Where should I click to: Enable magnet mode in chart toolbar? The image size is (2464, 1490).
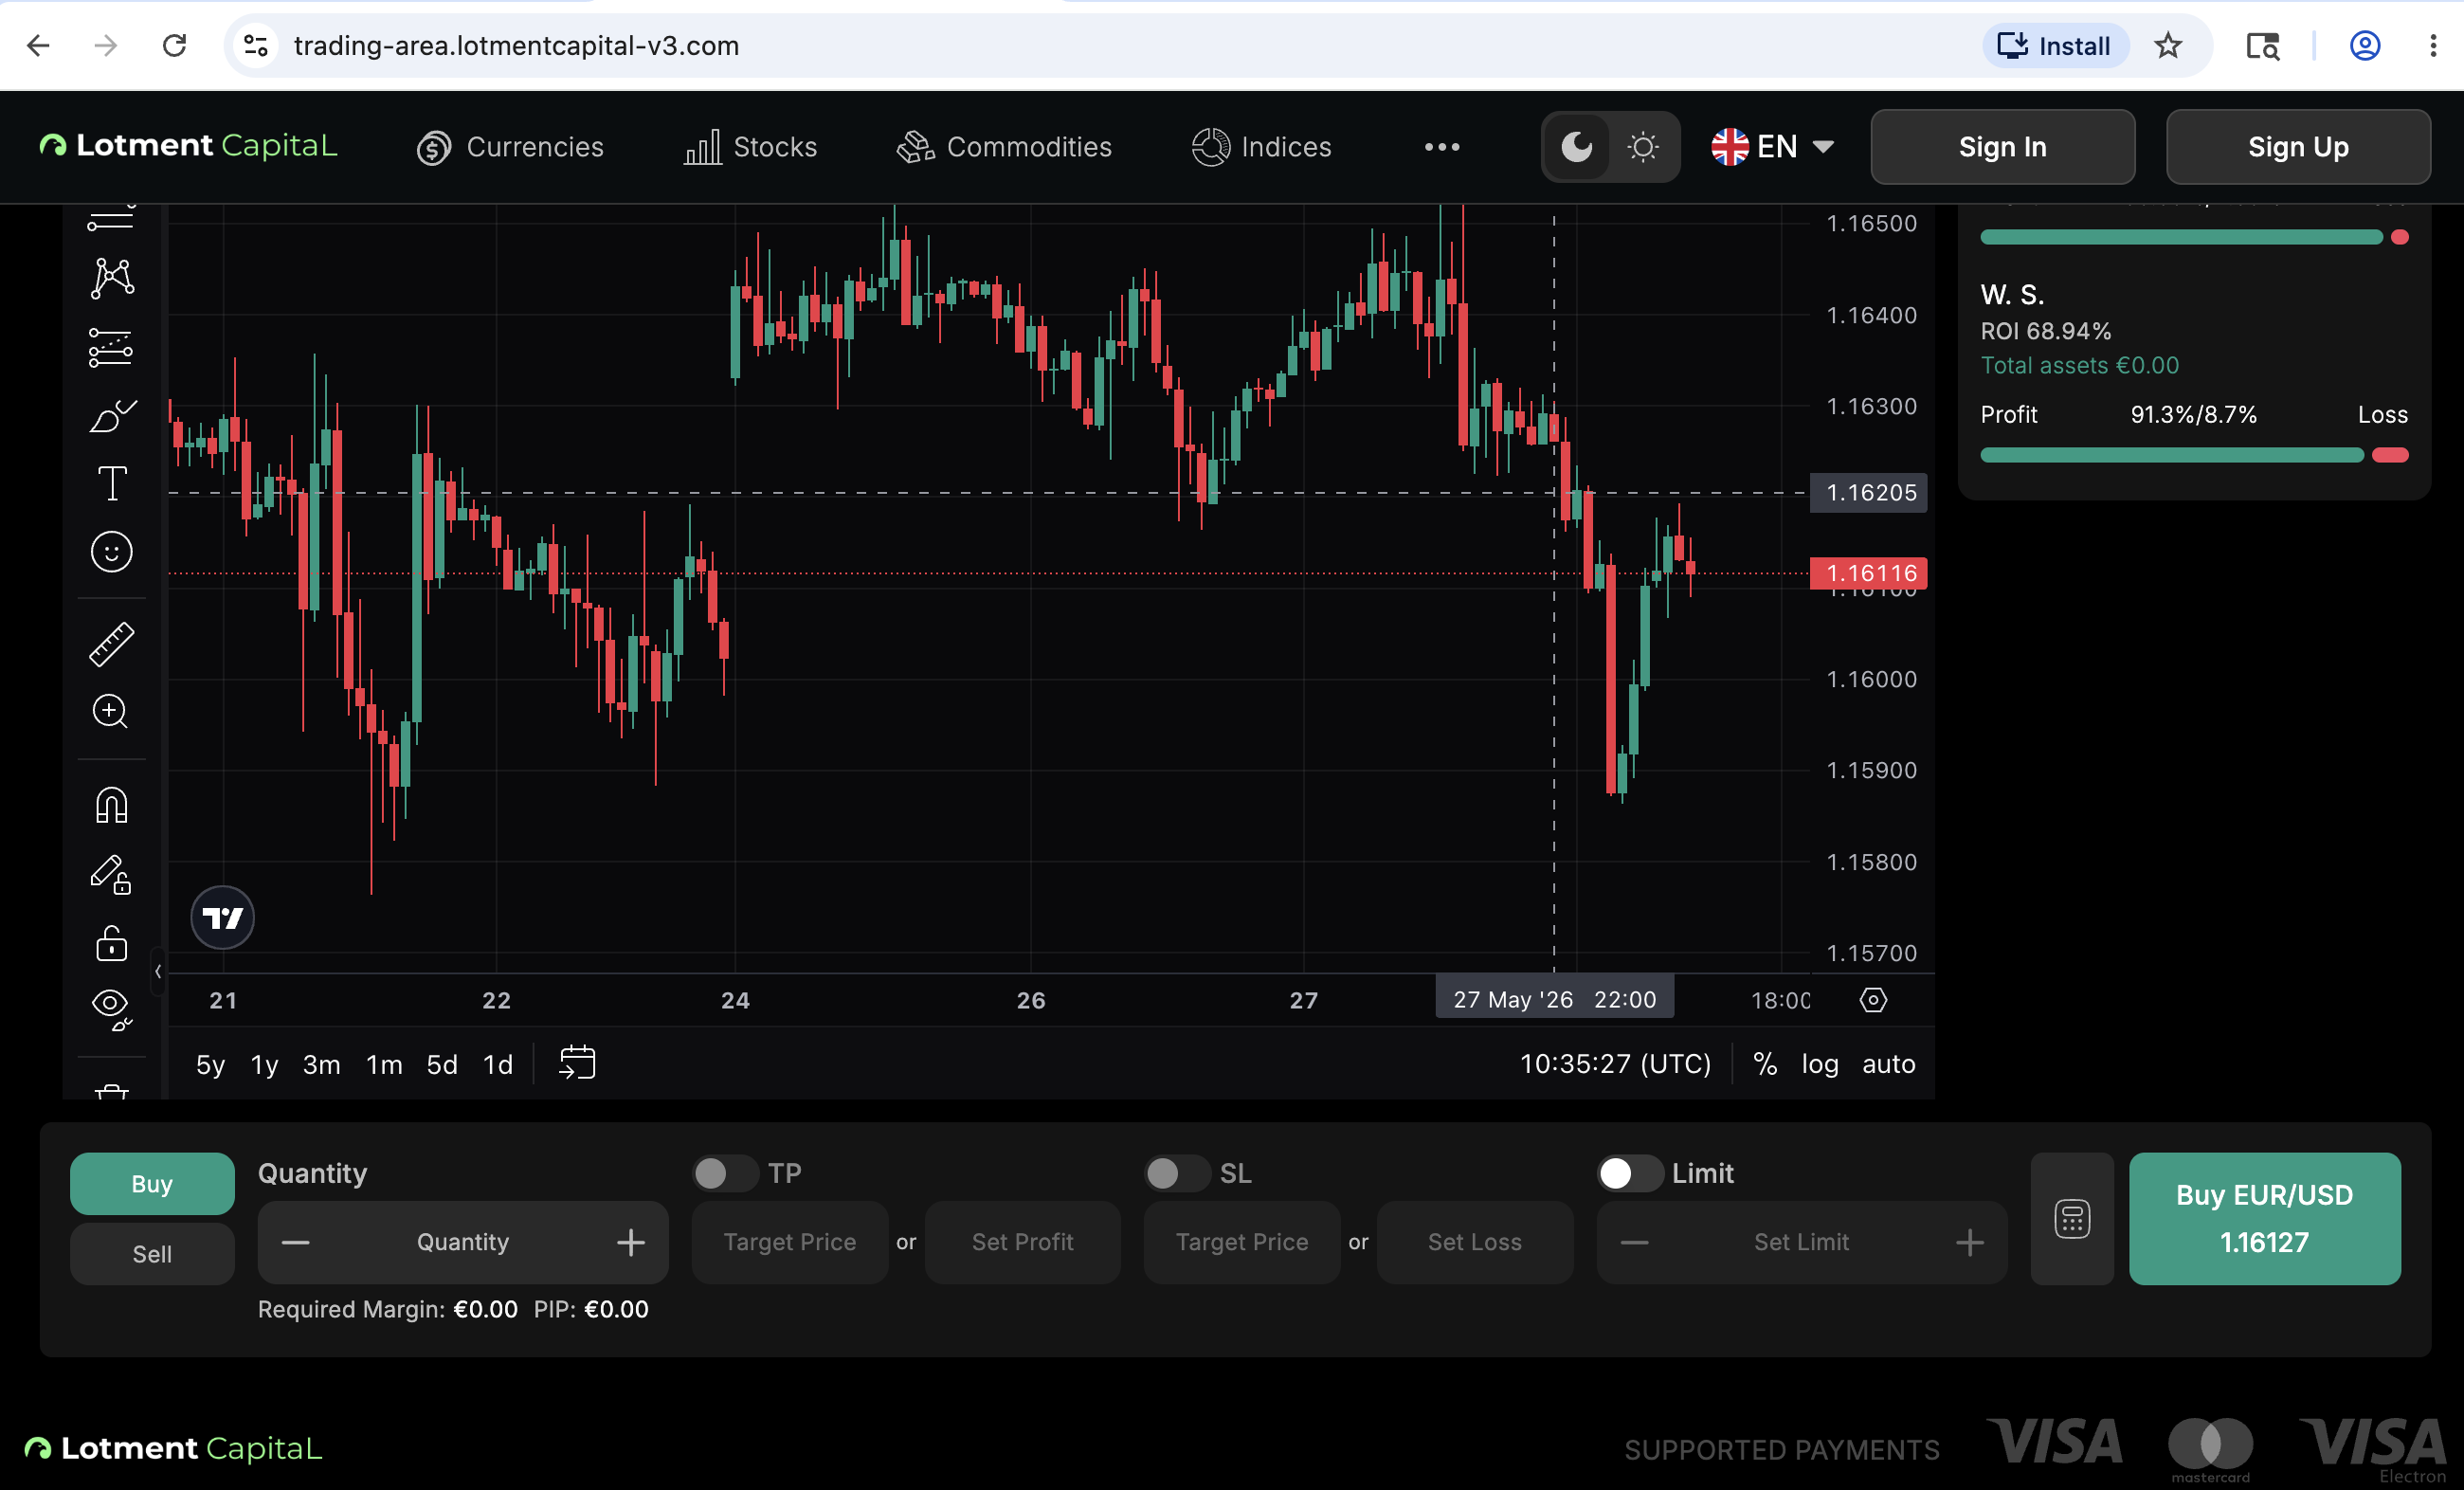[x=111, y=806]
